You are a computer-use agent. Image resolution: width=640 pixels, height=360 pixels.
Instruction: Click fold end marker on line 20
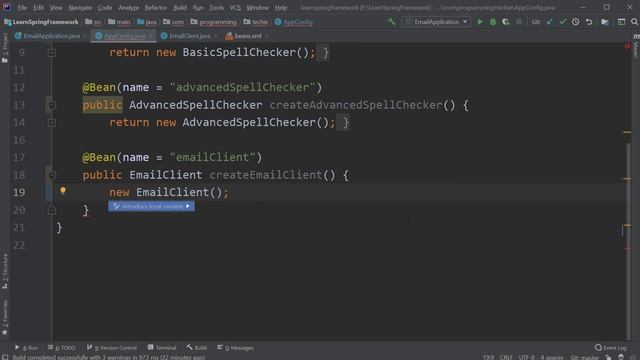[x=52, y=210]
